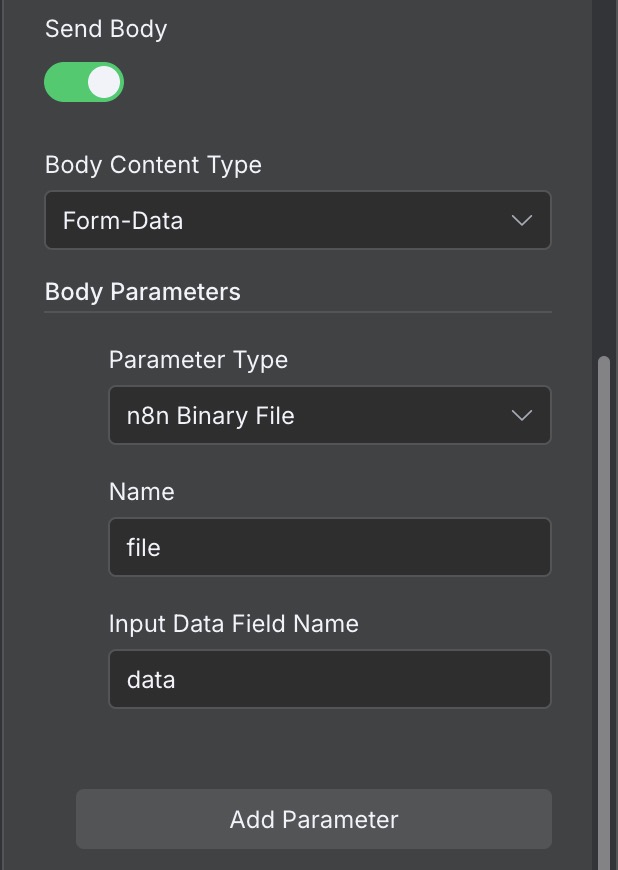Click the Send Body section label
Screen dimensions: 618x870
coord(106,29)
